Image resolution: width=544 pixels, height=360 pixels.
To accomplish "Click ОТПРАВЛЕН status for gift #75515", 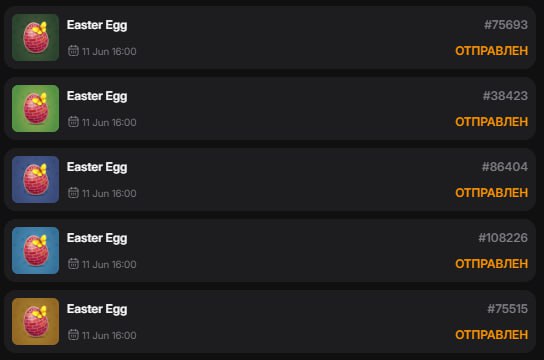I will [x=492, y=335].
